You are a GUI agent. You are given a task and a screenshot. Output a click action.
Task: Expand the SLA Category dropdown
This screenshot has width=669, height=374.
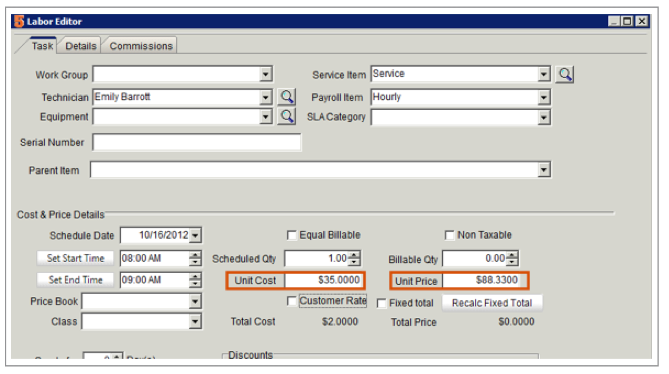point(544,117)
